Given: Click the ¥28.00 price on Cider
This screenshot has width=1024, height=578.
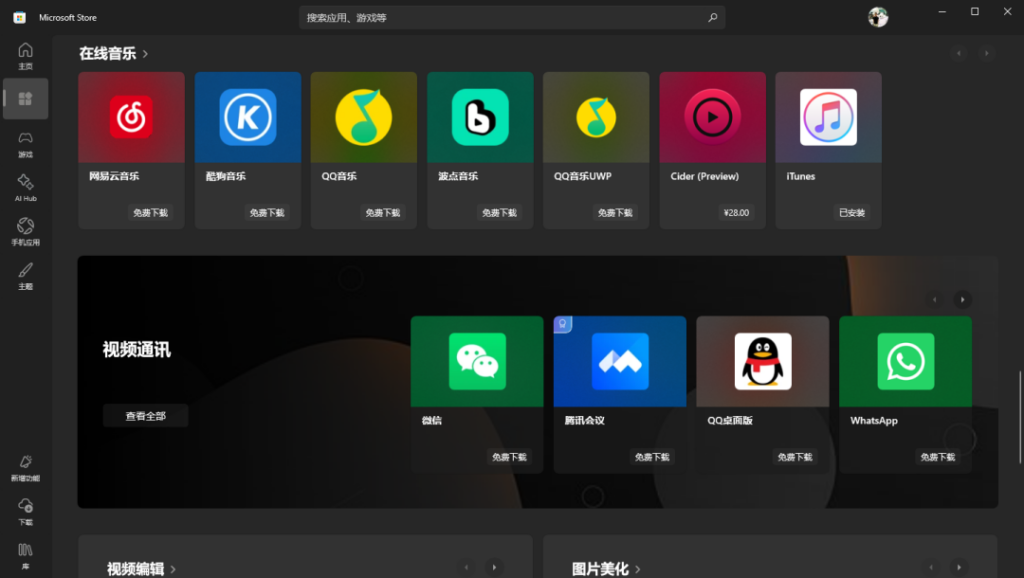Looking at the screenshot, I should click(x=736, y=213).
